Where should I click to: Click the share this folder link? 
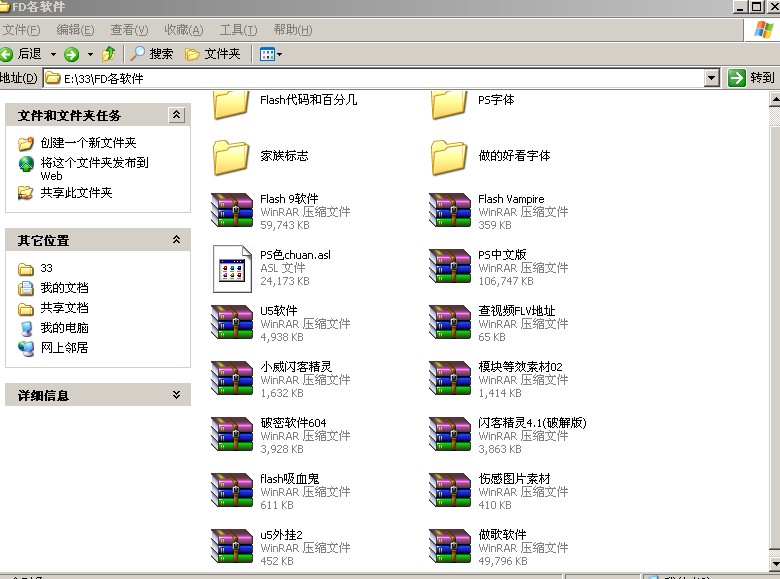tap(76, 192)
